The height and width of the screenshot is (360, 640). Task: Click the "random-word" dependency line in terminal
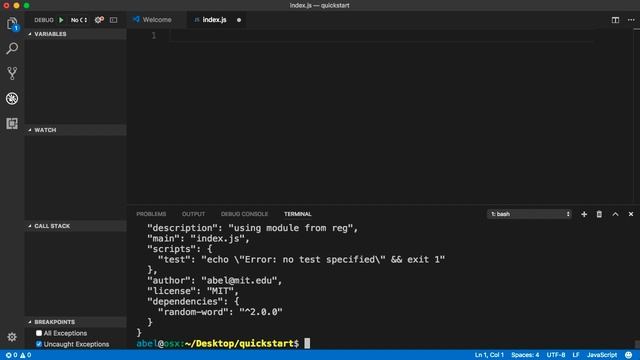pyautogui.click(x=220, y=312)
